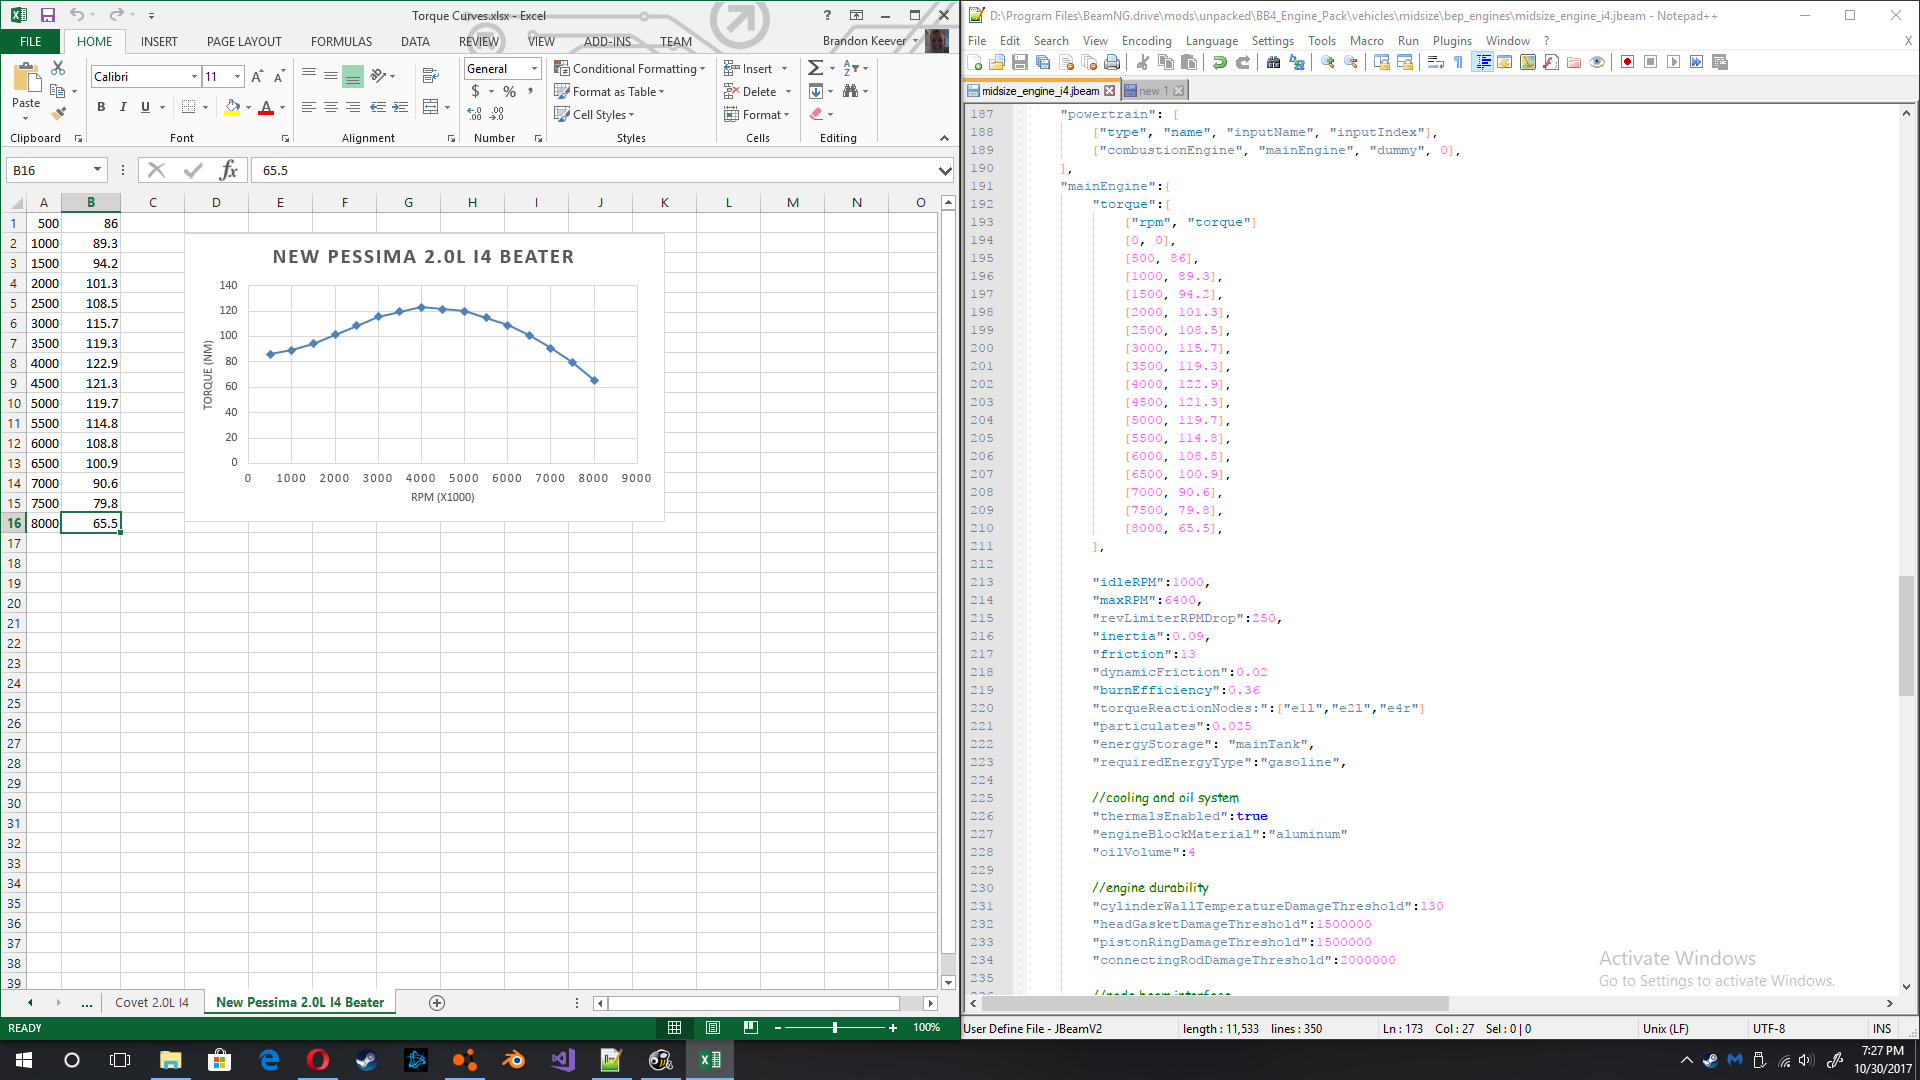The image size is (1920, 1080).
Task: Click the Increase Font Size icon
Action: [257, 76]
